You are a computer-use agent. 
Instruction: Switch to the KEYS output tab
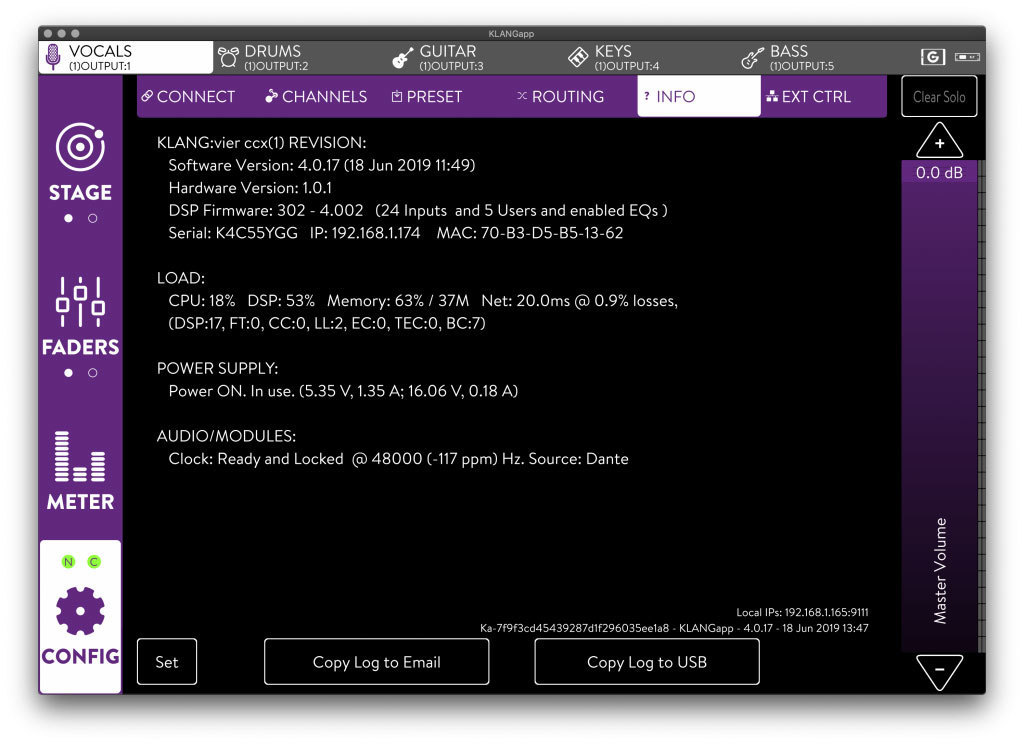(x=650, y=57)
